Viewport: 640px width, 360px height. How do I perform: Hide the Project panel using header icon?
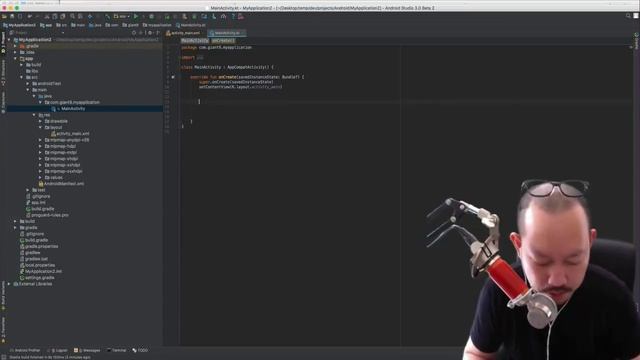click(158, 33)
